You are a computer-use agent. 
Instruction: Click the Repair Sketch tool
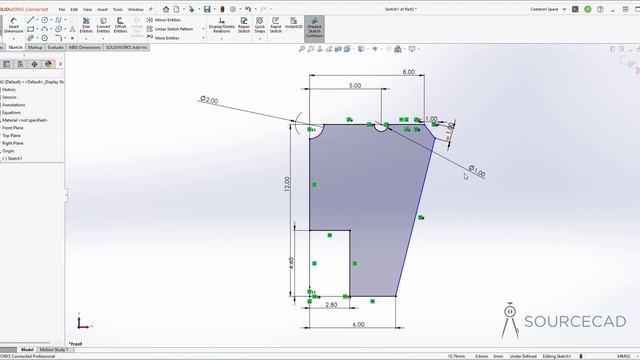coord(244,25)
